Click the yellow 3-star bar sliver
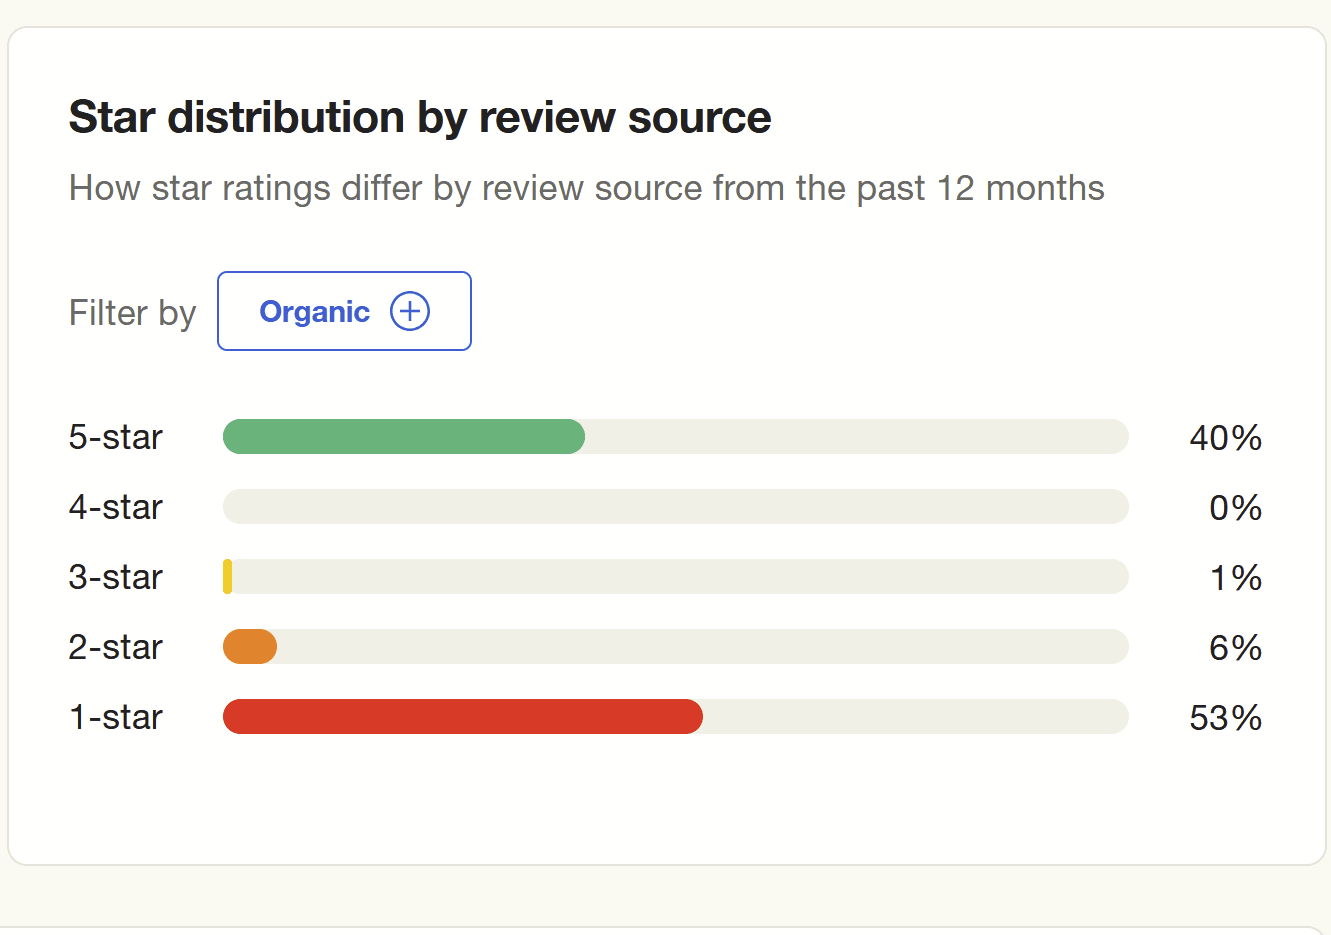1331x935 pixels. point(228,577)
